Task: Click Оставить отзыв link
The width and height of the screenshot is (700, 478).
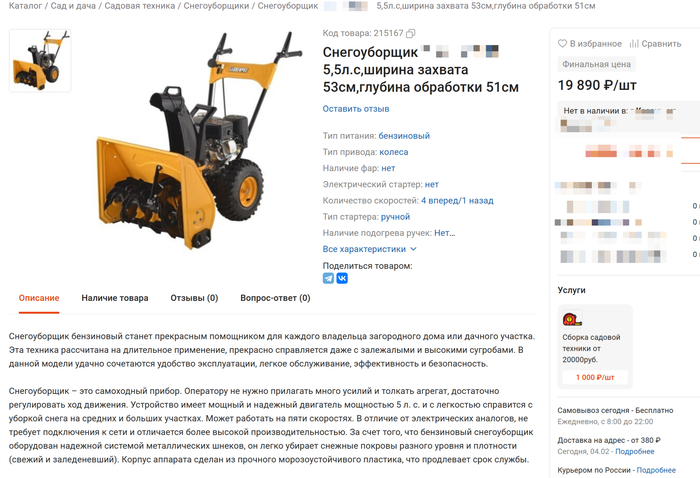Action: point(356,109)
